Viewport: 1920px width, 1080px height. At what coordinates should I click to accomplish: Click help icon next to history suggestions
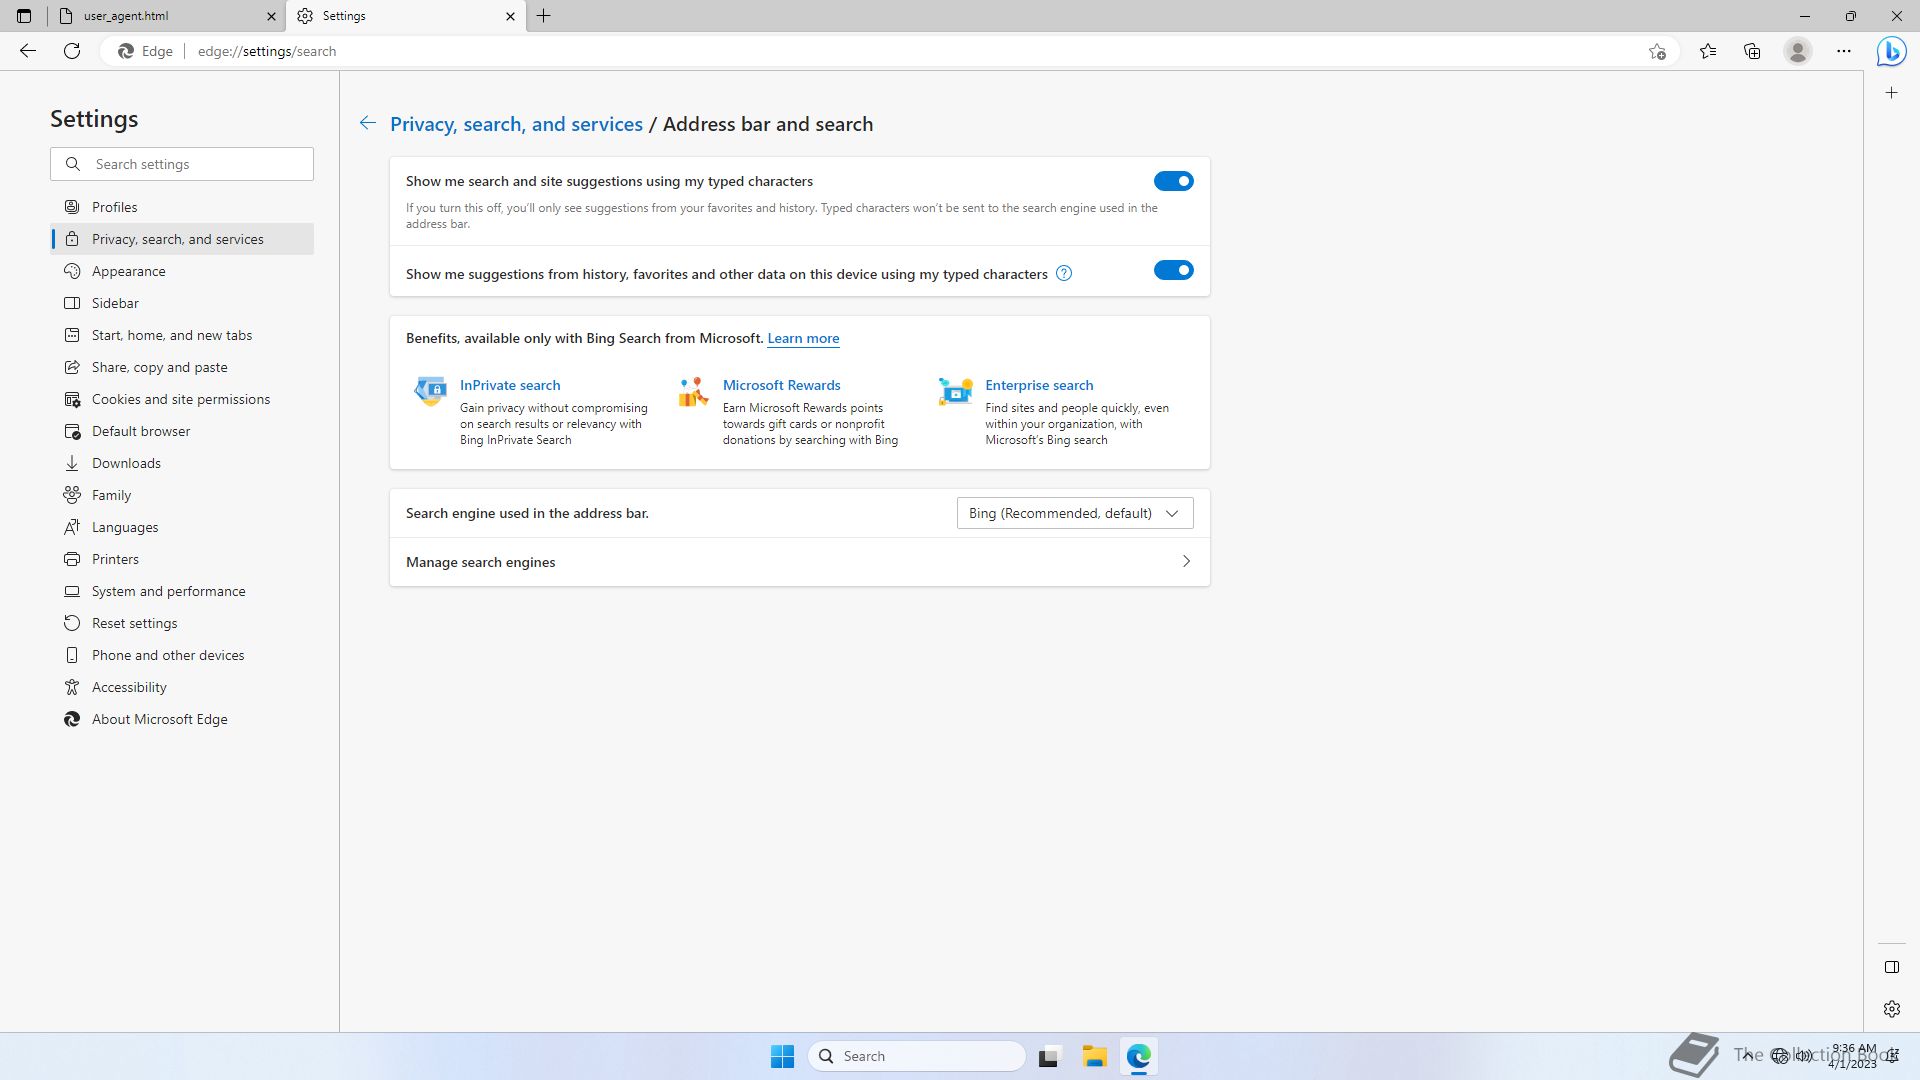coord(1064,274)
